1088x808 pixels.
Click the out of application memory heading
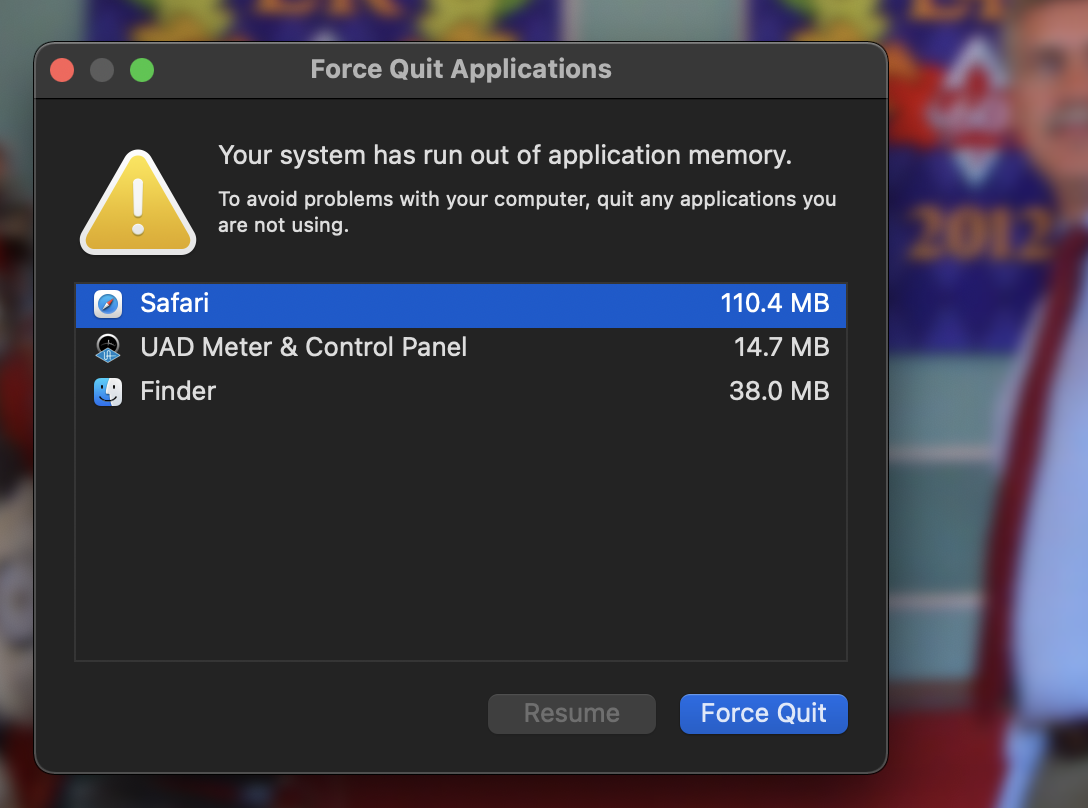pos(505,155)
